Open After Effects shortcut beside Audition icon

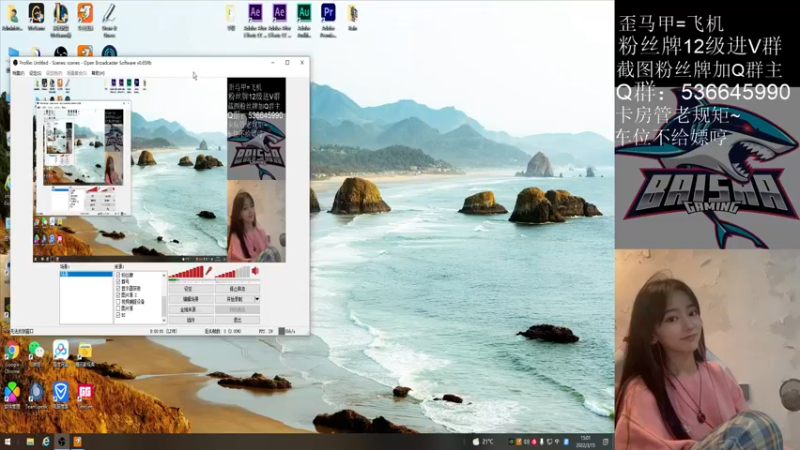point(279,19)
